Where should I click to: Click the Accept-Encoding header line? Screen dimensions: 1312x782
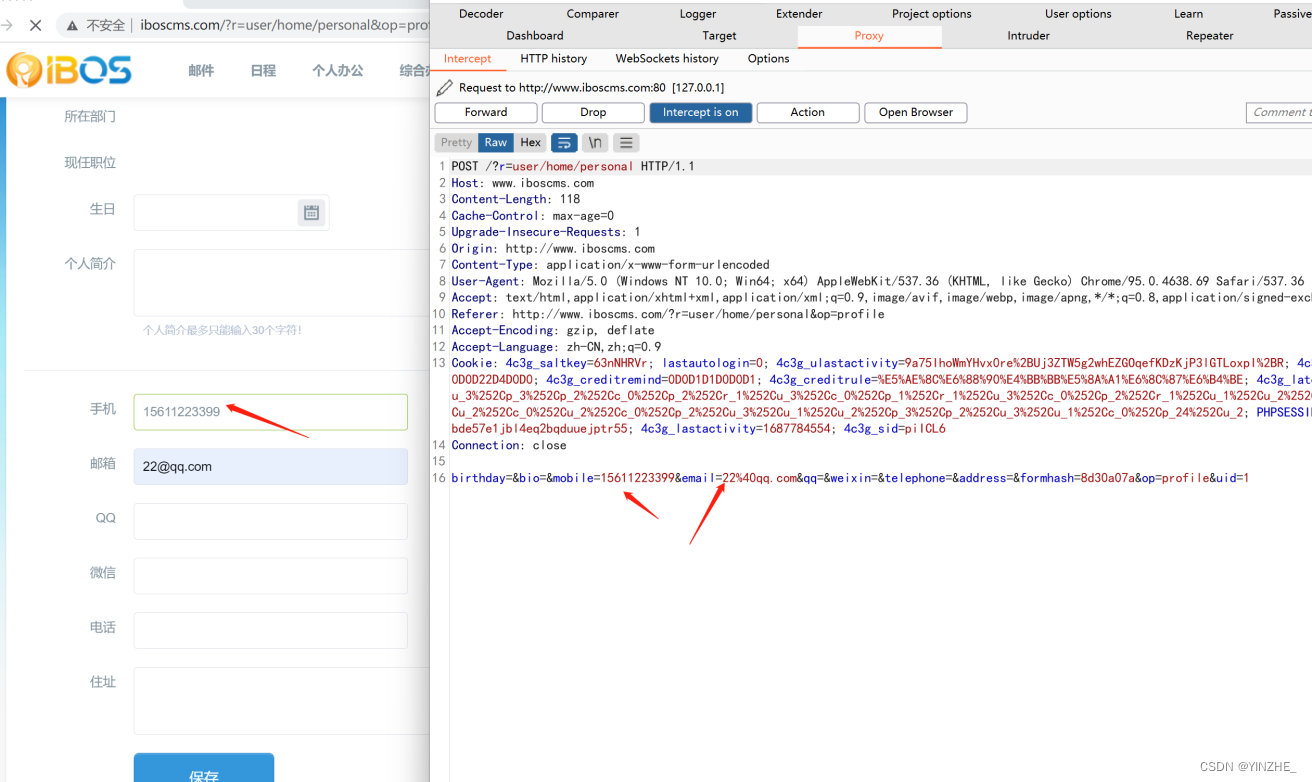(553, 330)
